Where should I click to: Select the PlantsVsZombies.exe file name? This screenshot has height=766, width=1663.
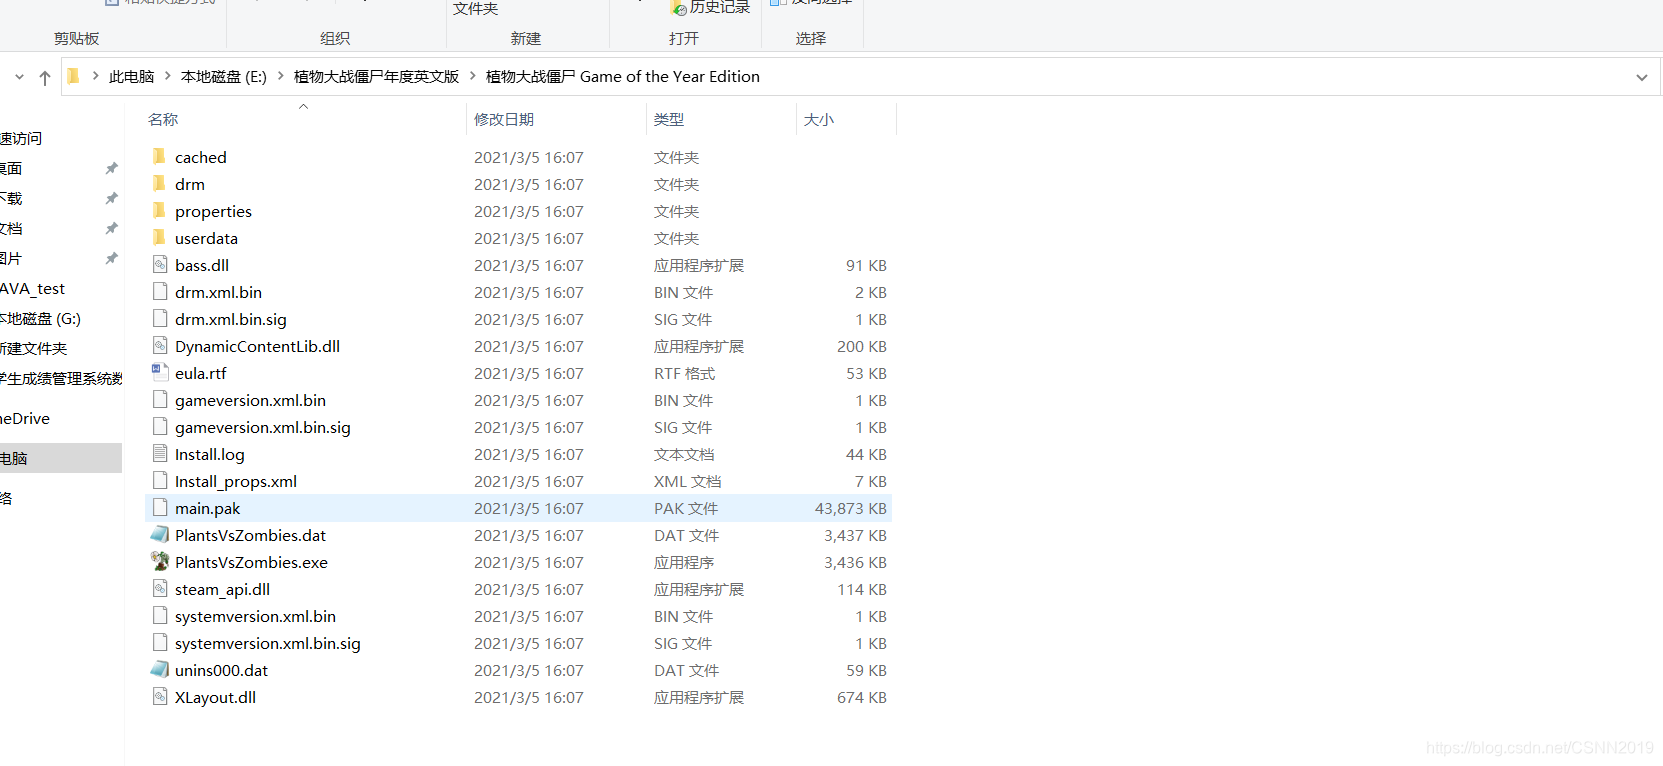[251, 562]
